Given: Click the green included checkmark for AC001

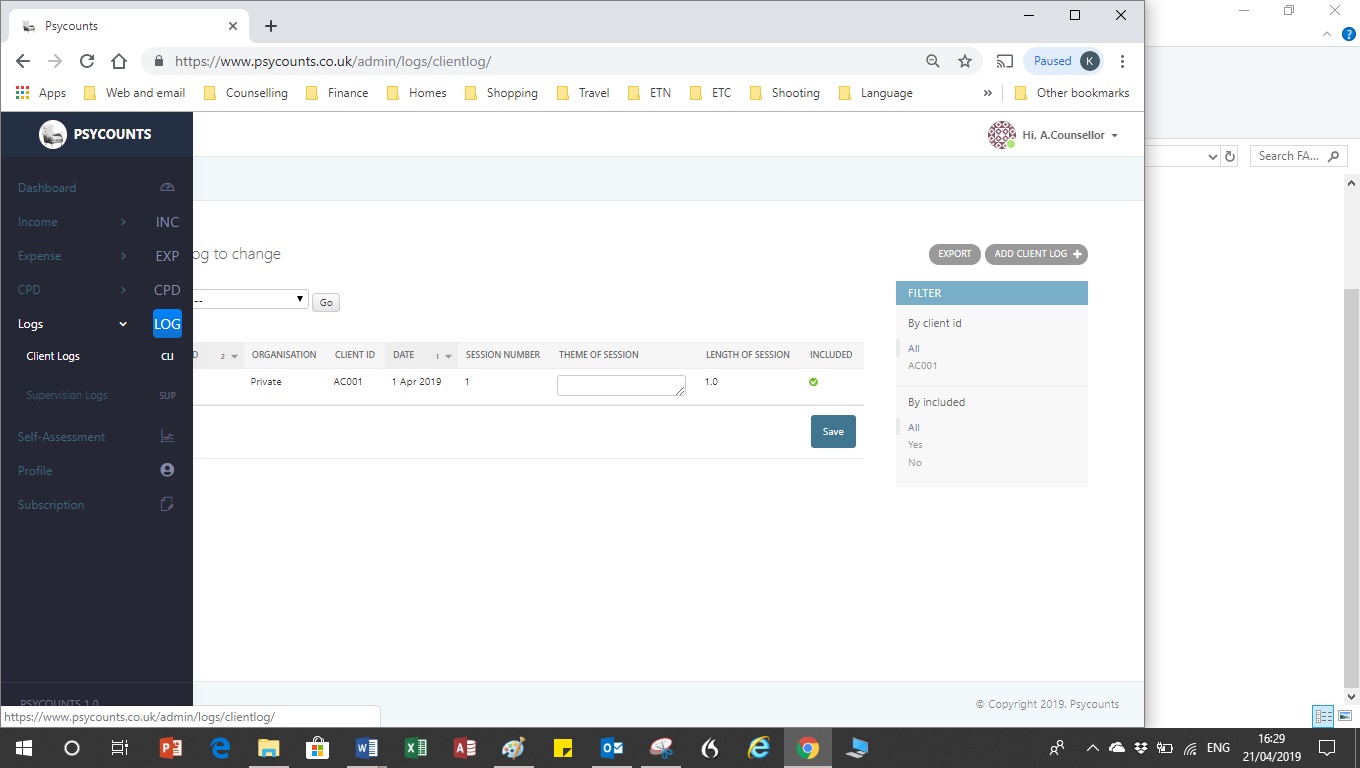Looking at the screenshot, I should [x=813, y=382].
